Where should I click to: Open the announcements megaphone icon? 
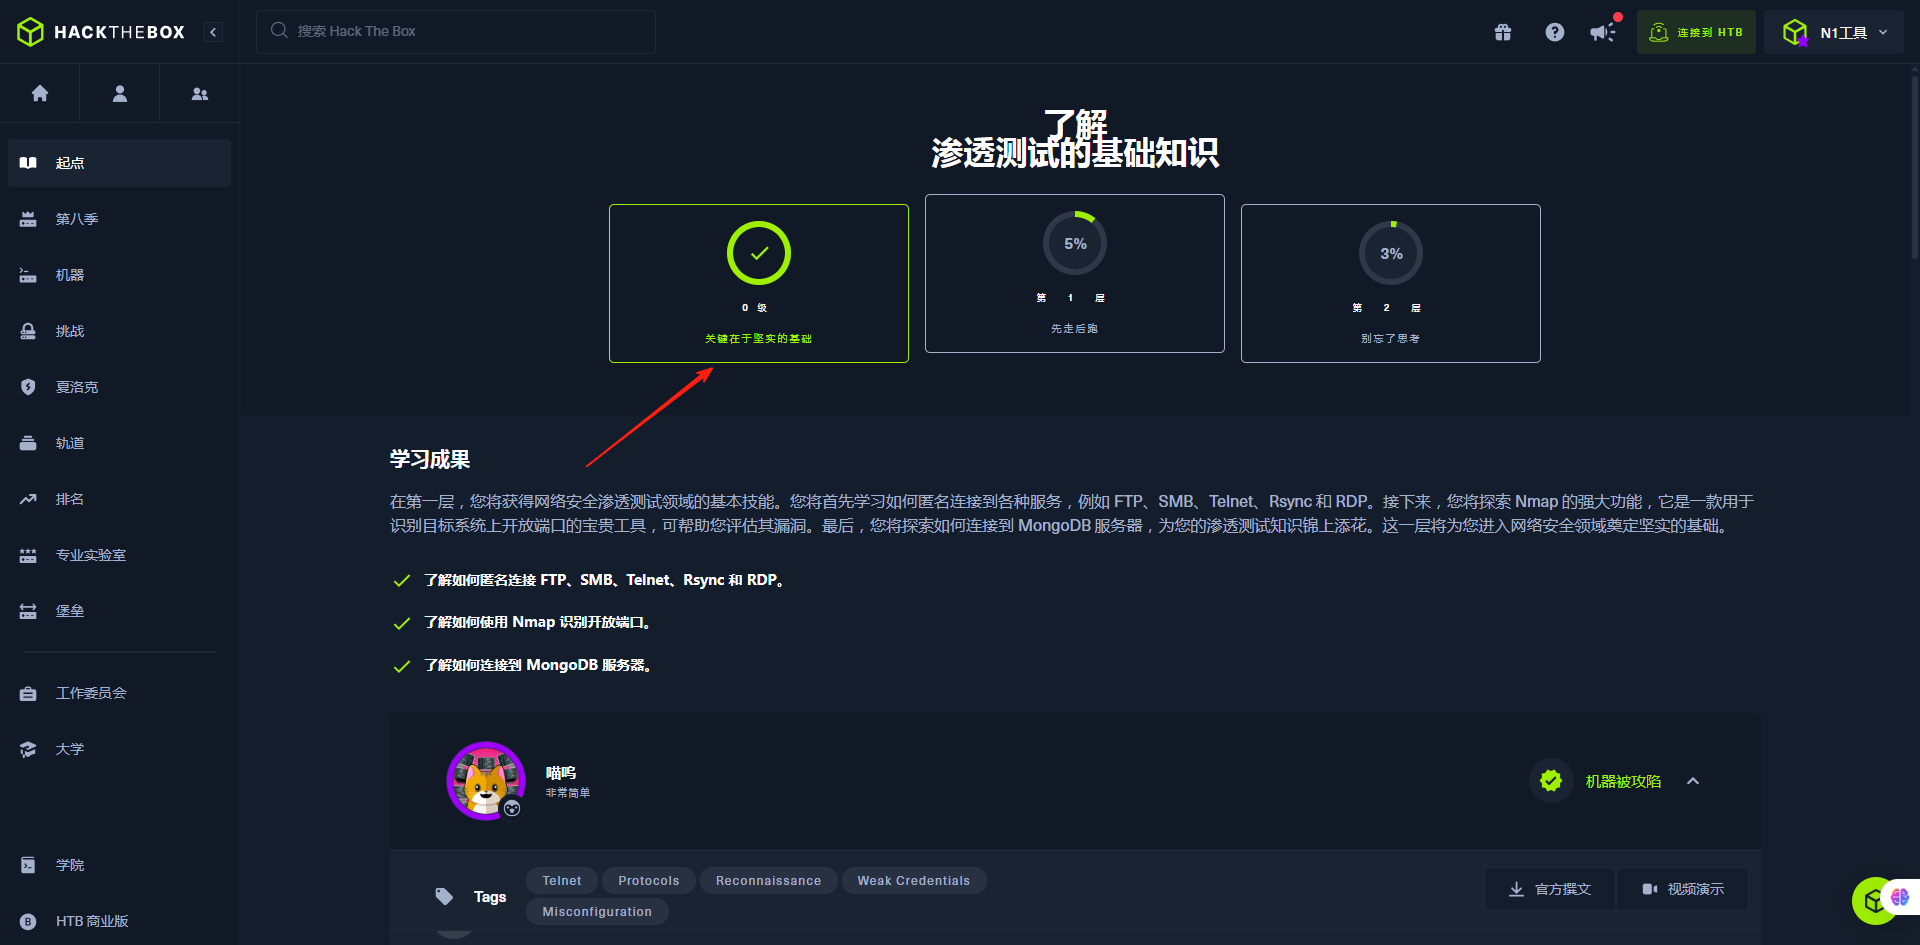[1603, 32]
